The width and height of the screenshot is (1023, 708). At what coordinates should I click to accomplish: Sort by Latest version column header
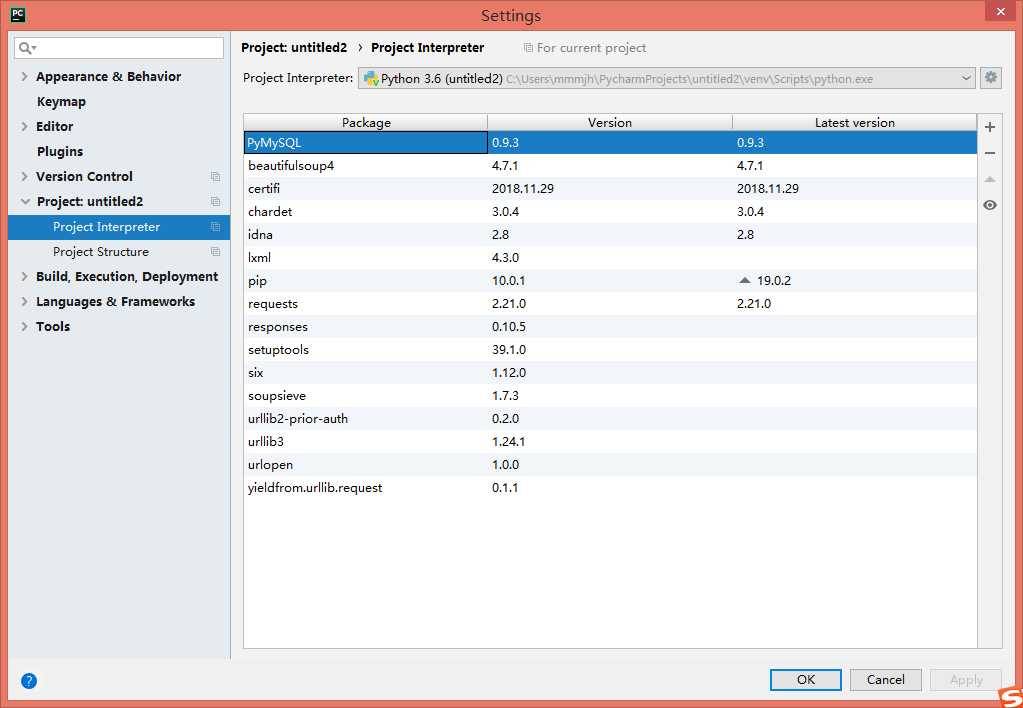pyautogui.click(x=855, y=123)
